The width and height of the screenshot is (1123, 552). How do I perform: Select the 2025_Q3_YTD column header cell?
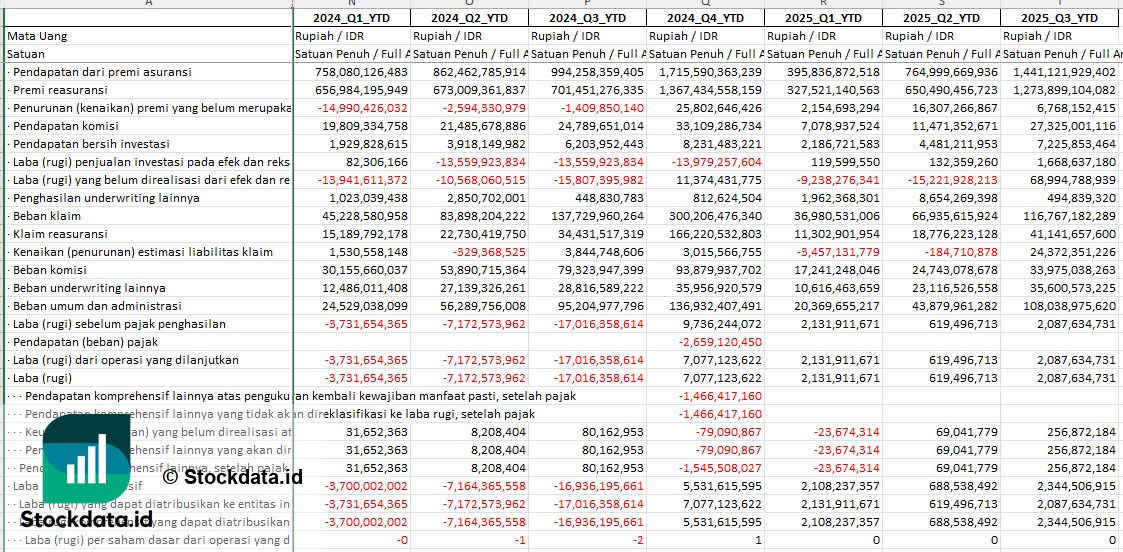pyautogui.click(x=1061, y=18)
